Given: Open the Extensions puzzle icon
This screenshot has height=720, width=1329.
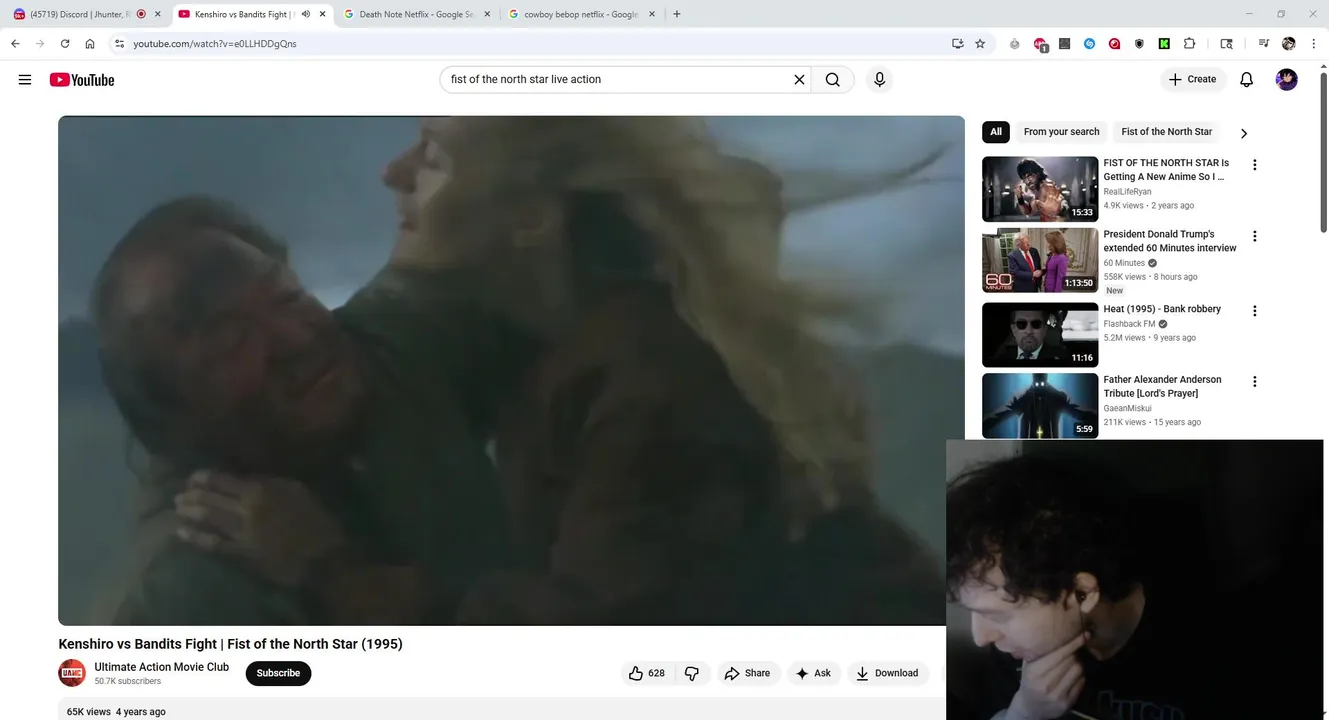Looking at the screenshot, I should pyautogui.click(x=1189, y=44).
